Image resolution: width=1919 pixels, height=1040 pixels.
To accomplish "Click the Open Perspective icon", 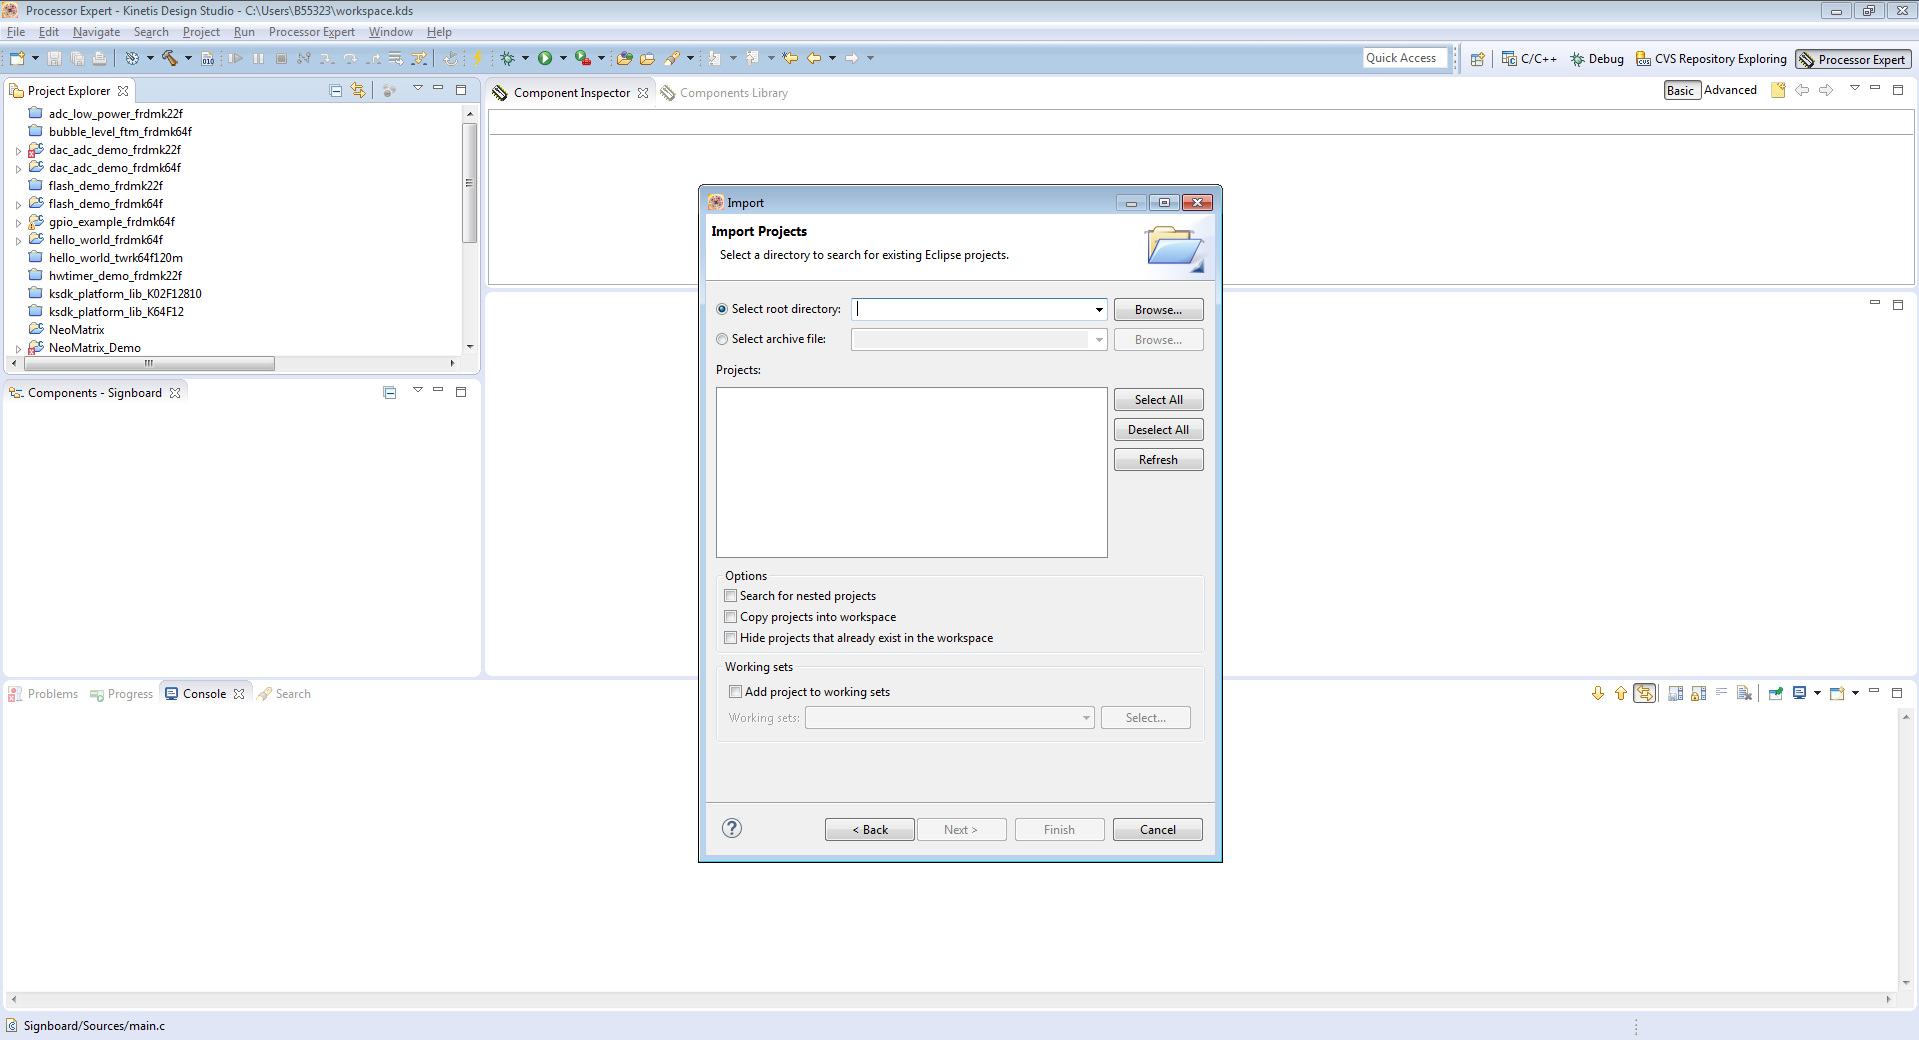I will (1477, 59).
